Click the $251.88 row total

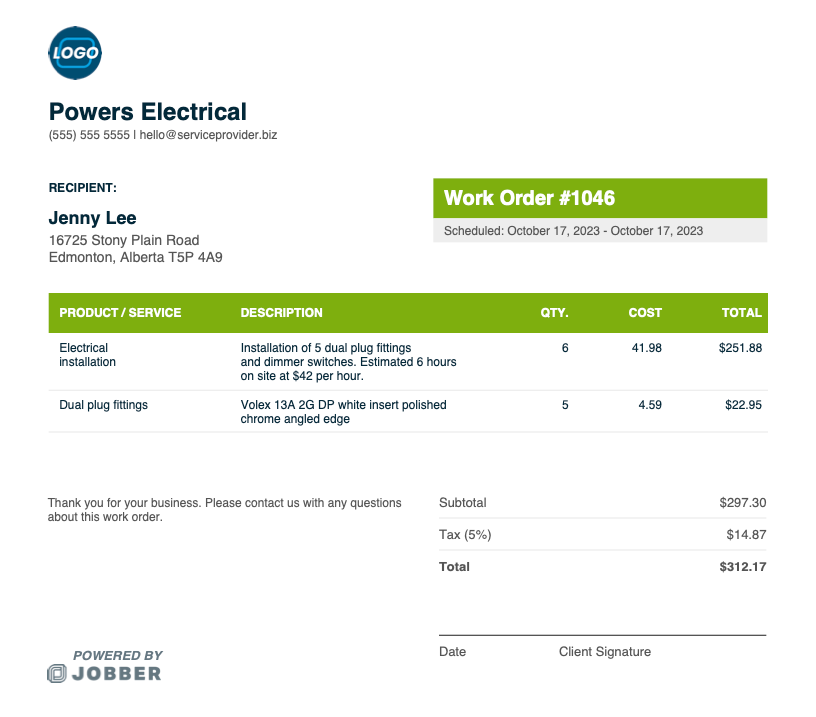740,348
